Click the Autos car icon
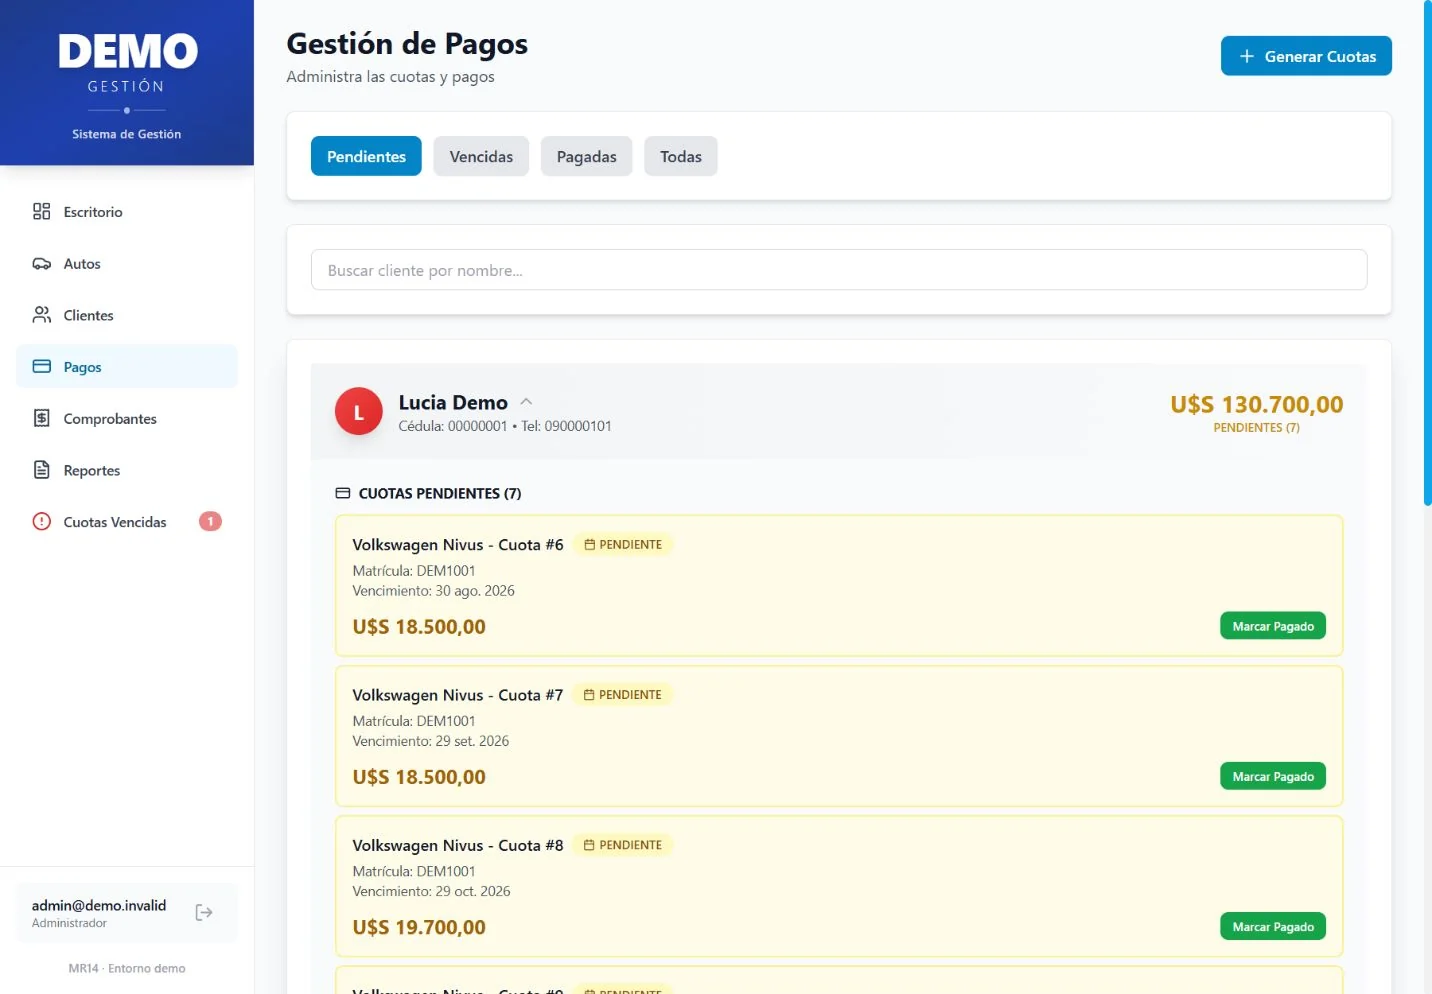The height and width of the screenshot is (994, 1432). click(x=41, y=264)
